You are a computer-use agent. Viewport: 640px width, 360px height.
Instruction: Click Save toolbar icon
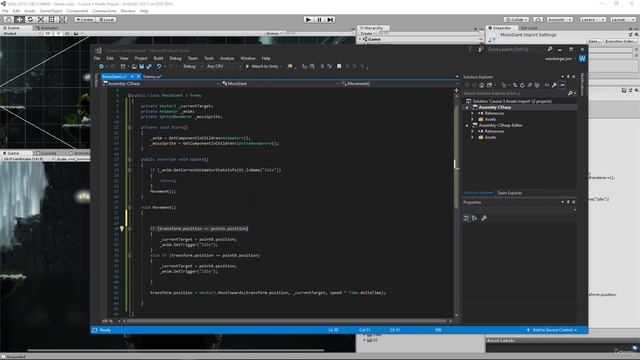142,67
